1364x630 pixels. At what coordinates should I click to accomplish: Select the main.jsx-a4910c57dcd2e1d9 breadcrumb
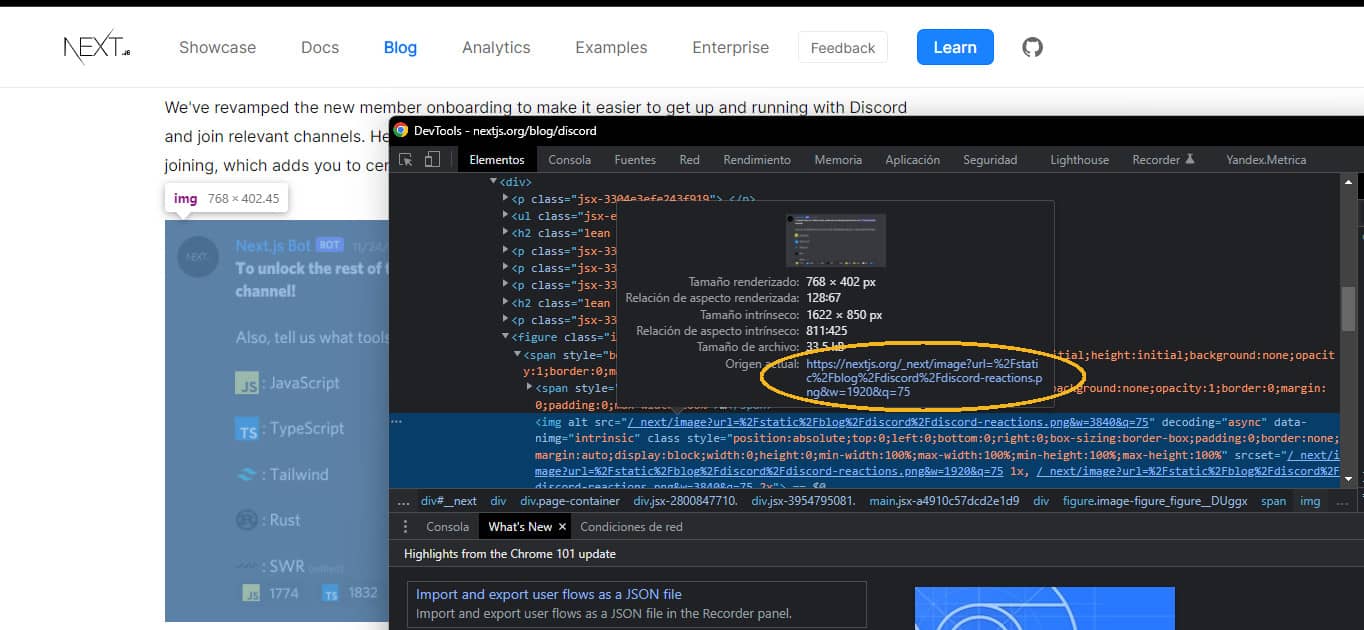click(945, 501)
